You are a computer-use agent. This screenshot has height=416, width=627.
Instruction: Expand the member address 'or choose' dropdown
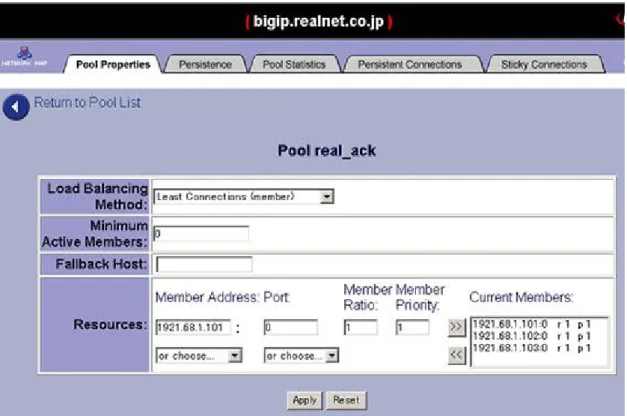(199, 356)
